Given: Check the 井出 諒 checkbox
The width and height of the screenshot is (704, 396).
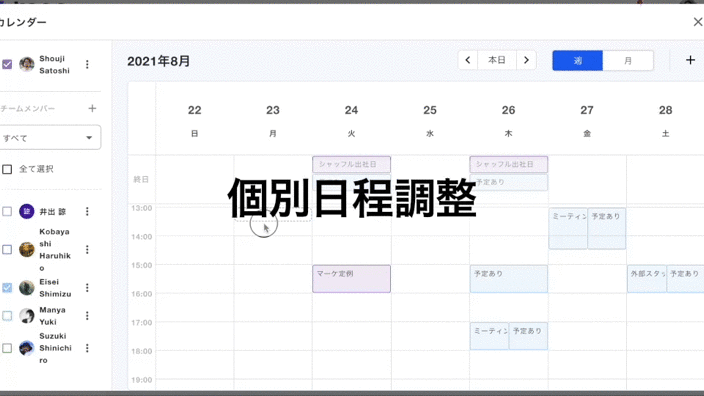Looking at the screenshot, I should (x=7, y=211).
